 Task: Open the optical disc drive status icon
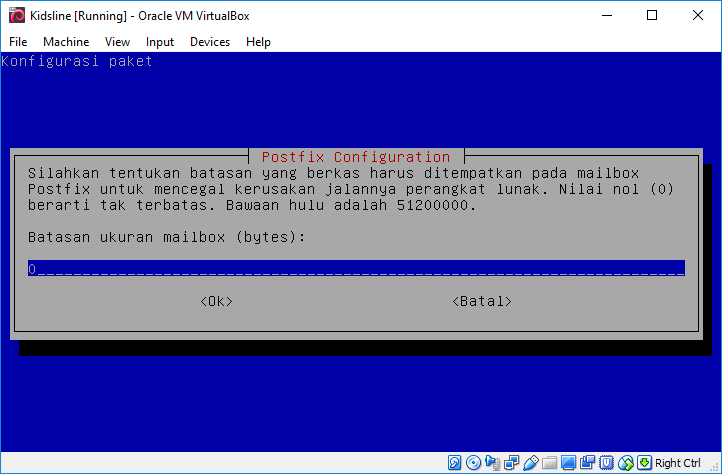(473, 462)
